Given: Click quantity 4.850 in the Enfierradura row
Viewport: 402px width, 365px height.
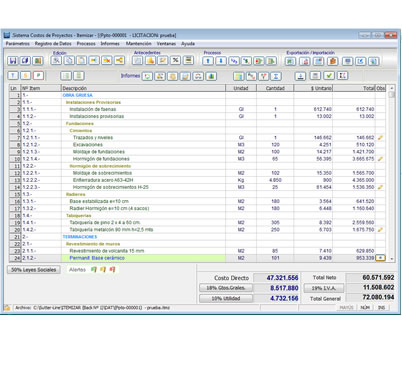Looking at the screenshot, I should tap(275, 180).
